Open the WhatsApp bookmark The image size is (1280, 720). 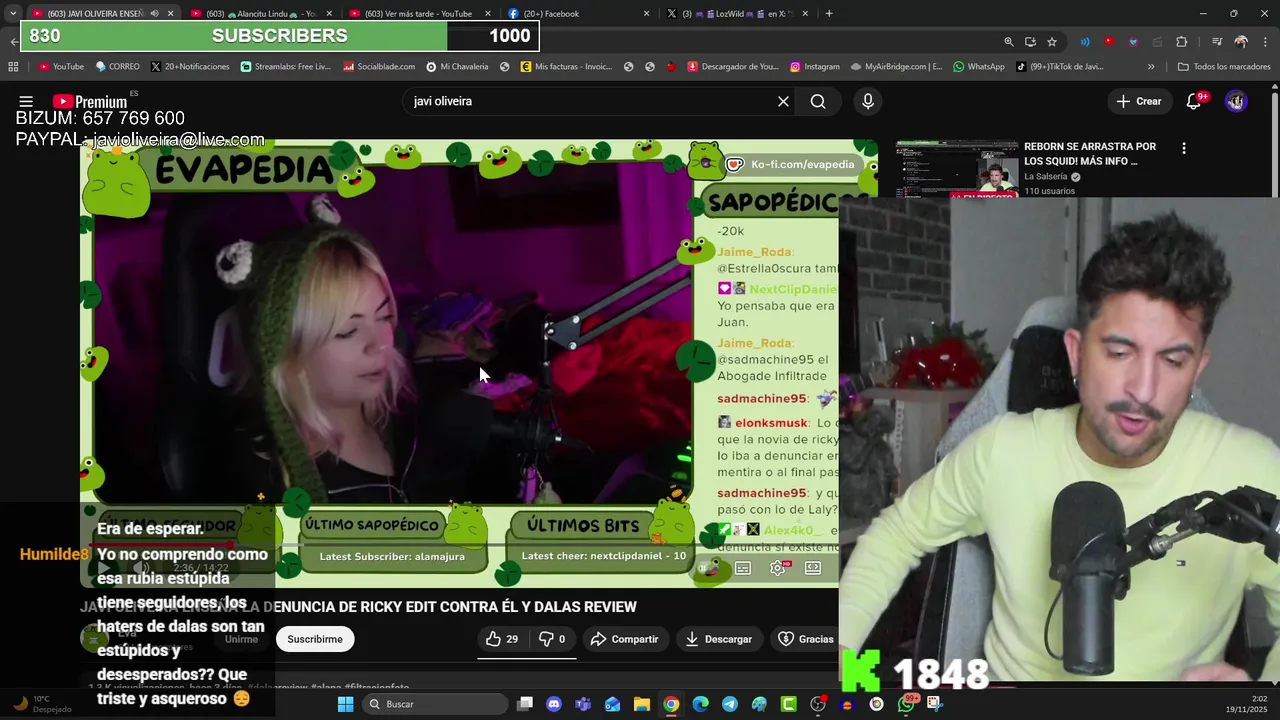coord(979,67)
